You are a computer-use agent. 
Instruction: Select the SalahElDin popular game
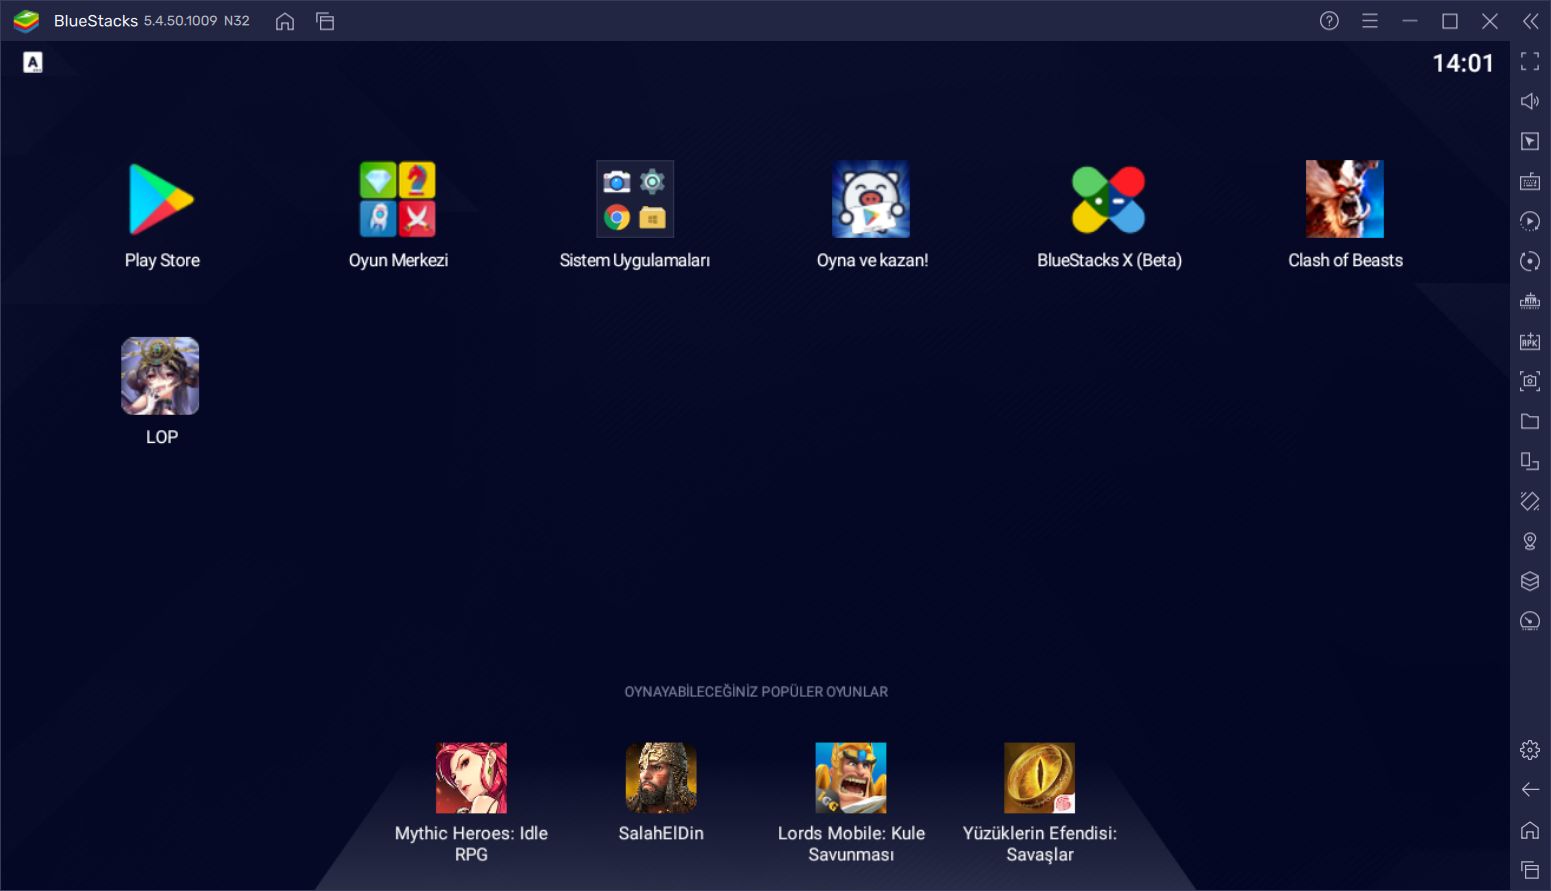(661, 778)
